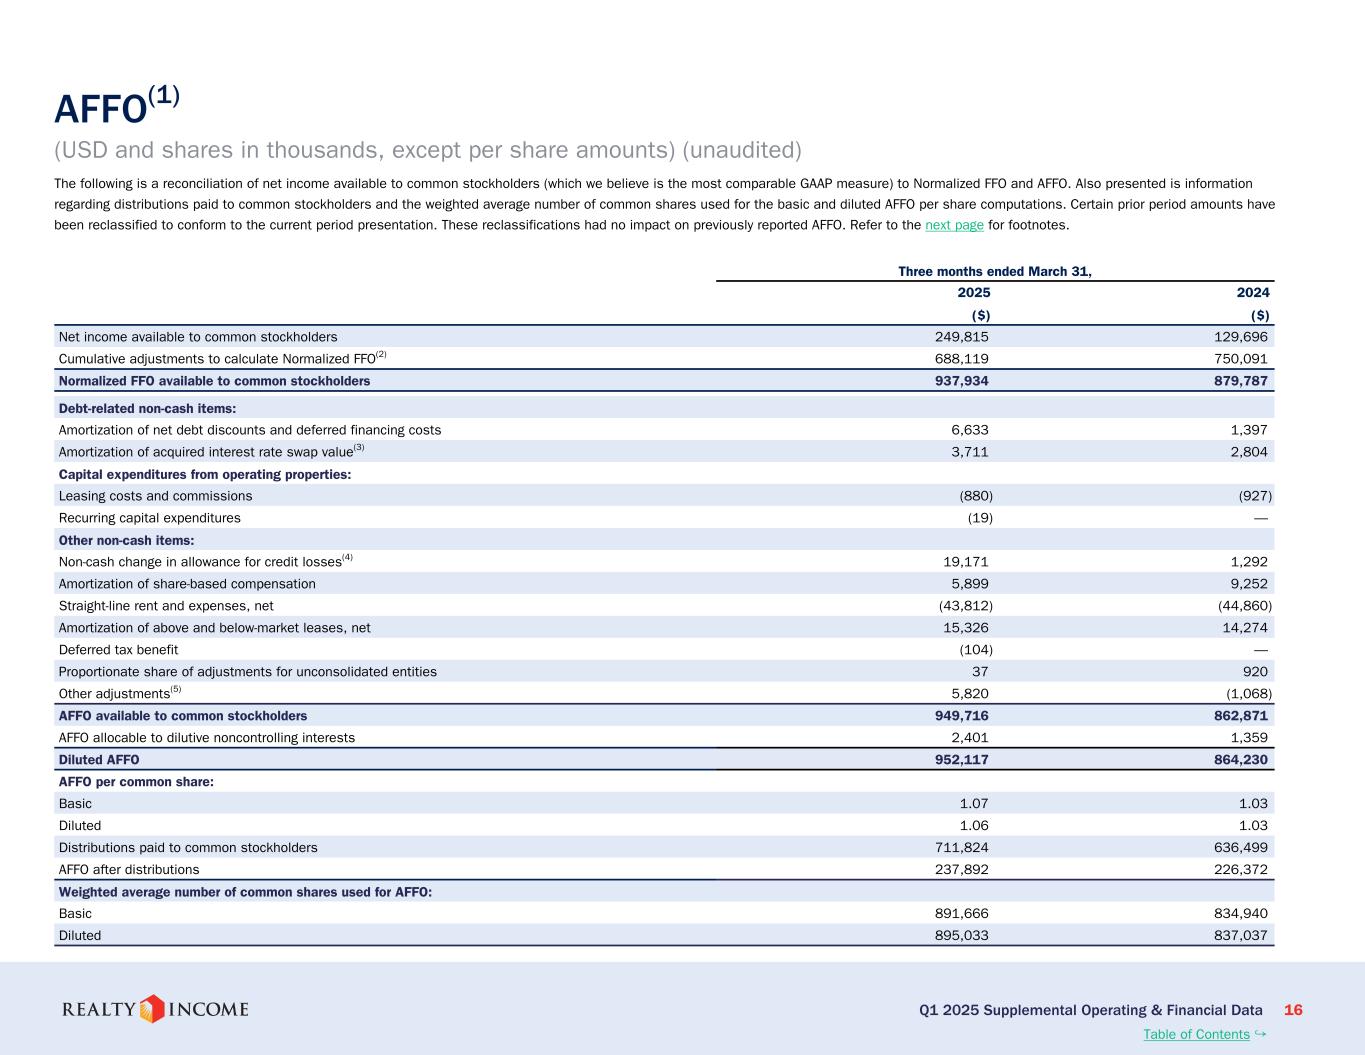The height and width of the screenshot is (1055, 1365).
Task: Click the 2025 distributions paid value 711,824
Action: [959, 848]
